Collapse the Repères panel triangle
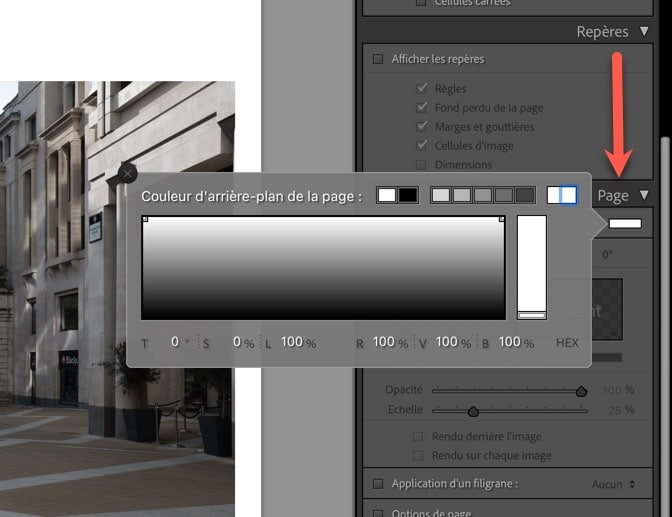This screenshot has height=517, width=672. (x=645, y=32)
